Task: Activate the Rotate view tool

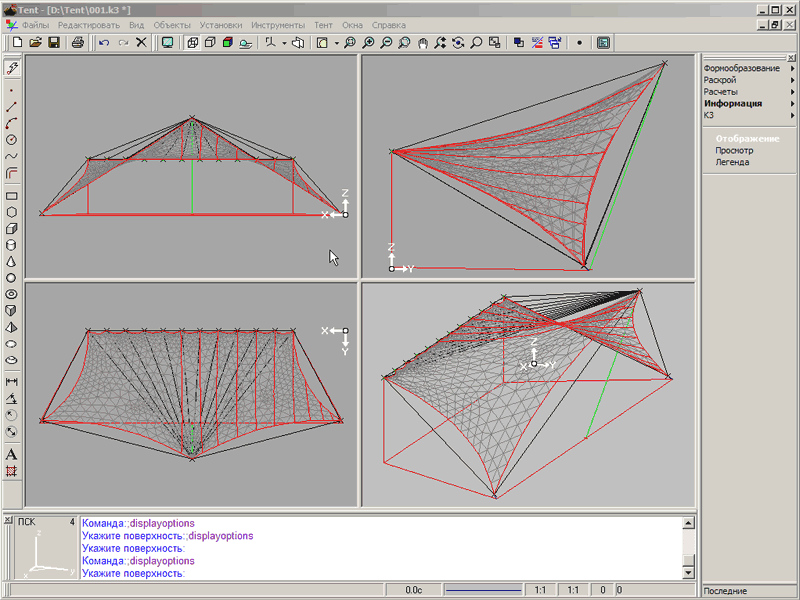Action: click(x=457, y=42)
